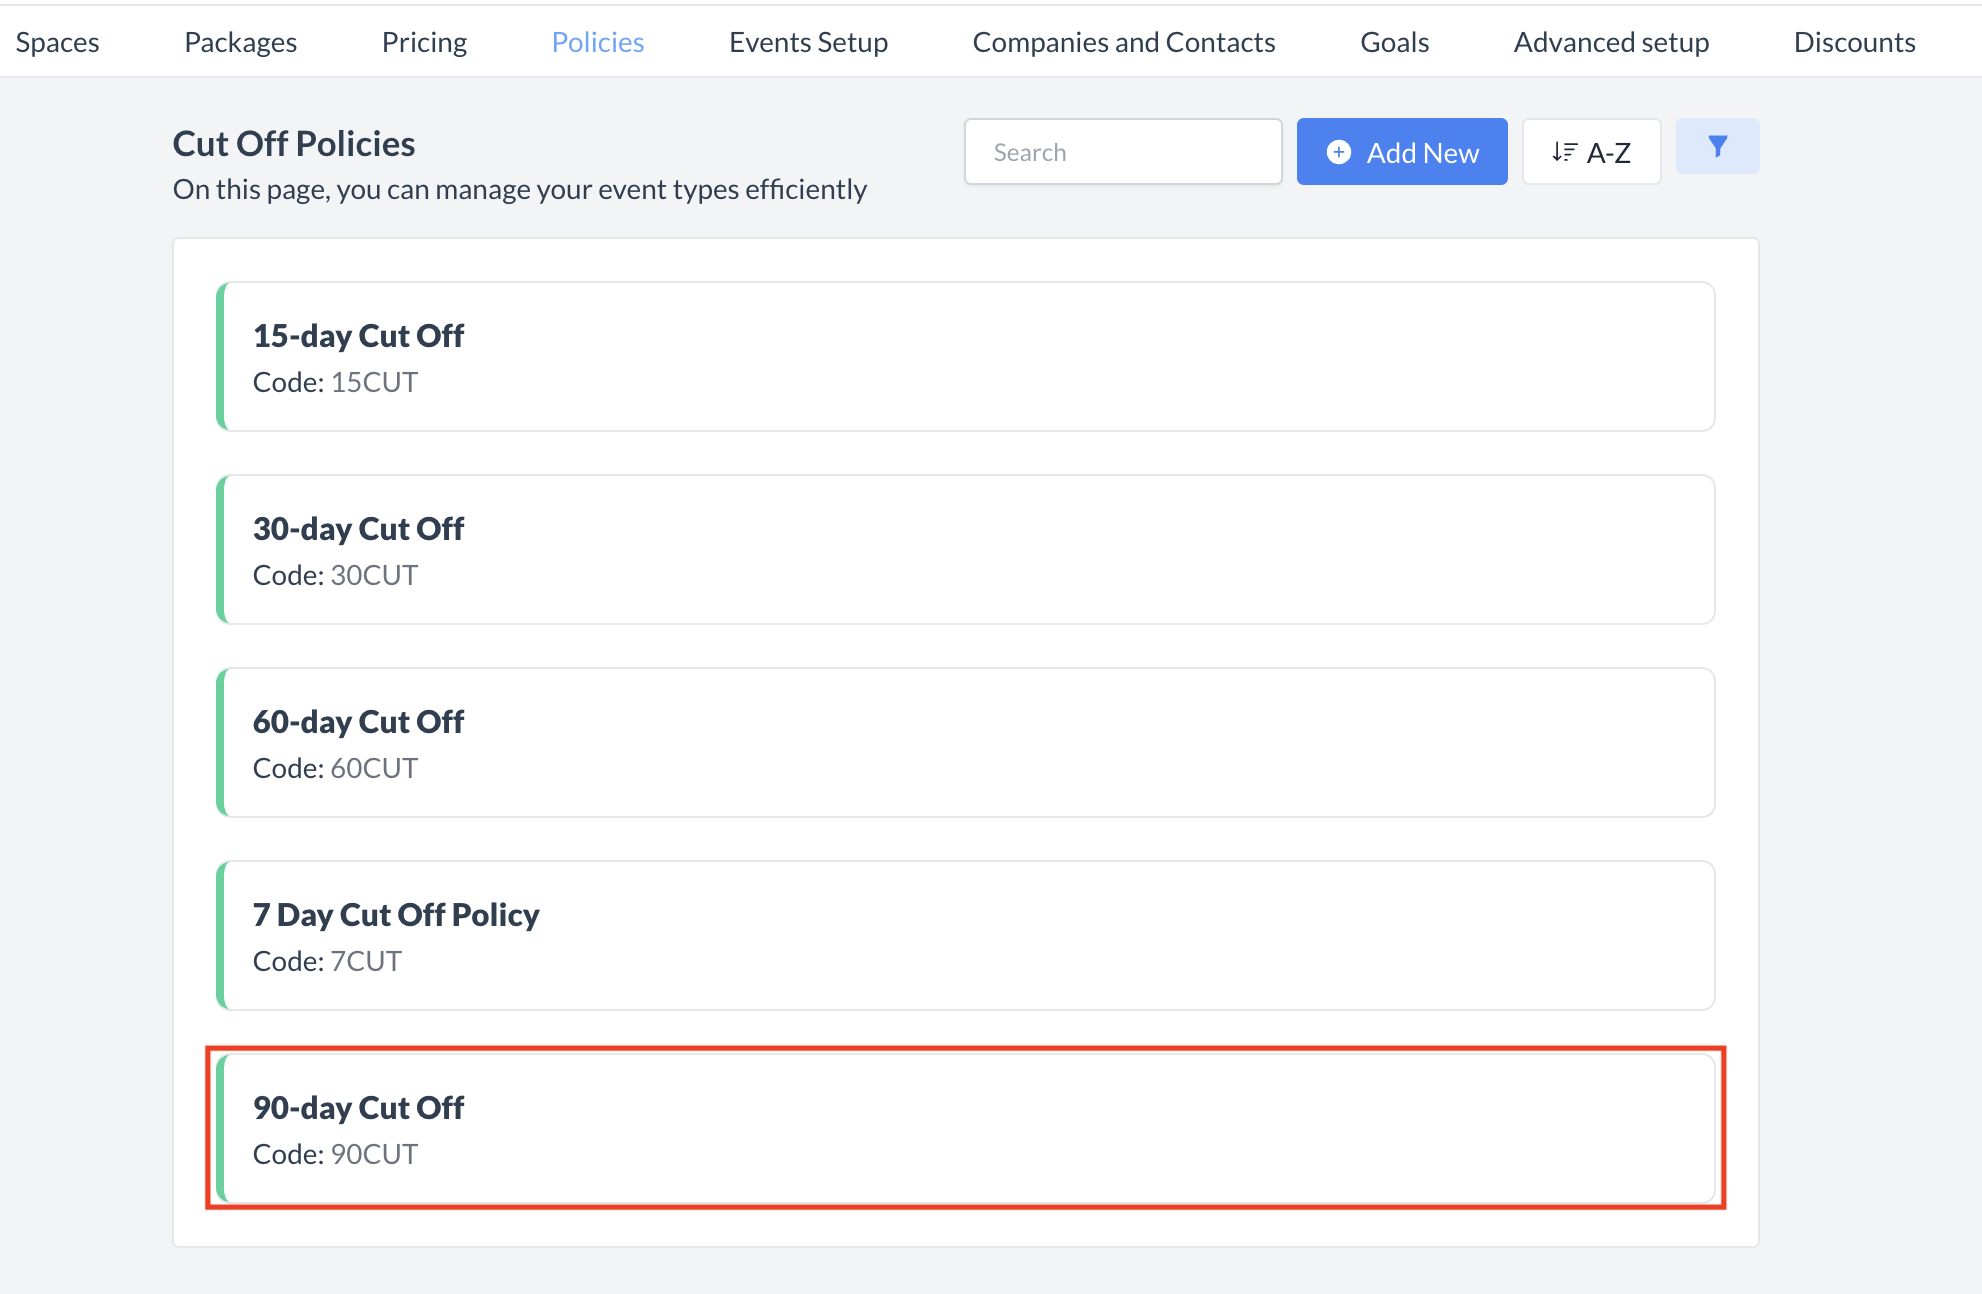Open the Events Setup tab
The width and height of the screenshot is (1982, 1294).
[x=808, y=42]
